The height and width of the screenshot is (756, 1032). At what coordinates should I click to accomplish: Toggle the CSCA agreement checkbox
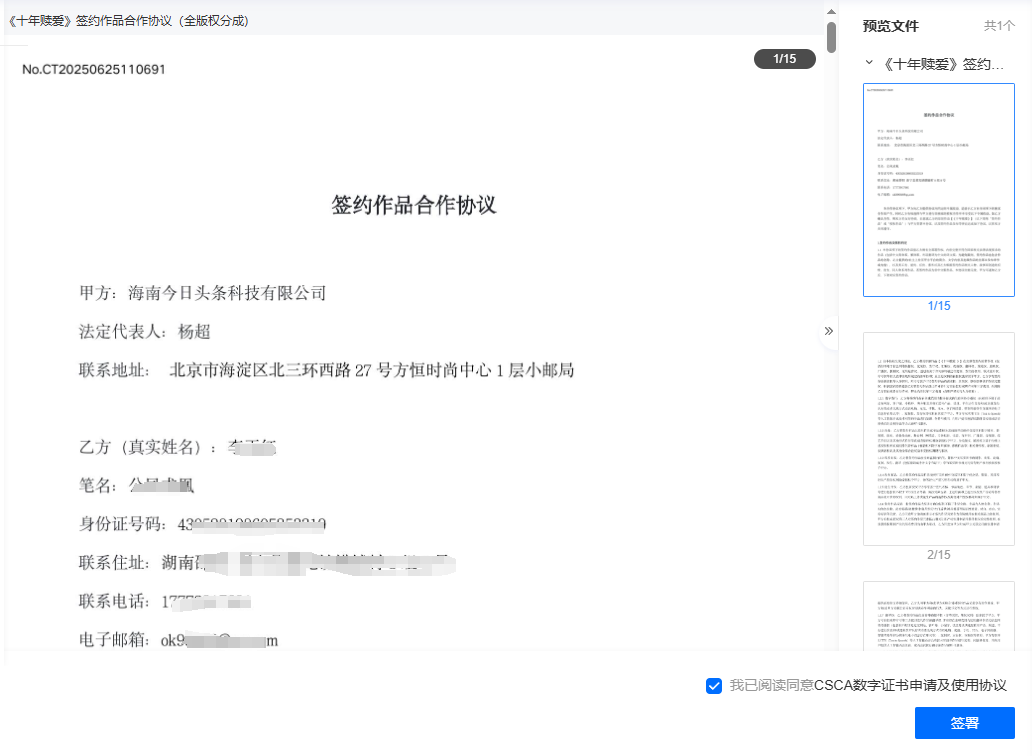point(713,686)
